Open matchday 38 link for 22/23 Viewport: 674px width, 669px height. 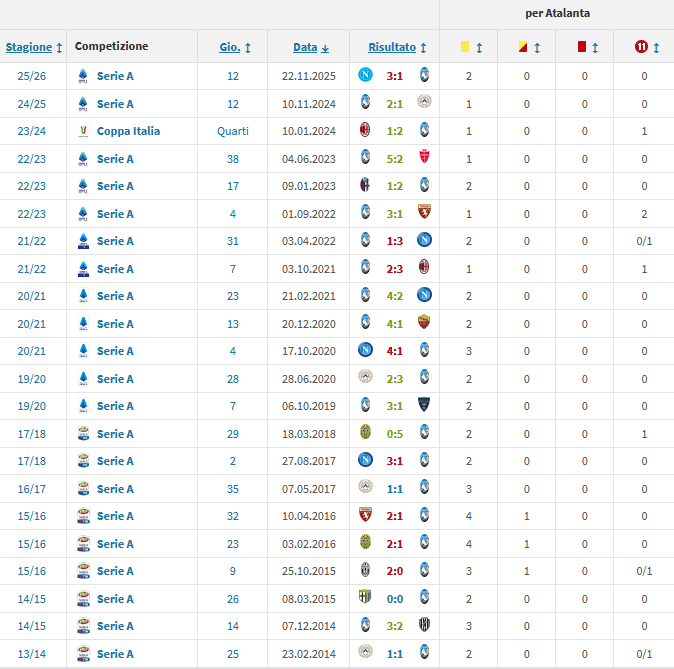(x=233, y=159)
